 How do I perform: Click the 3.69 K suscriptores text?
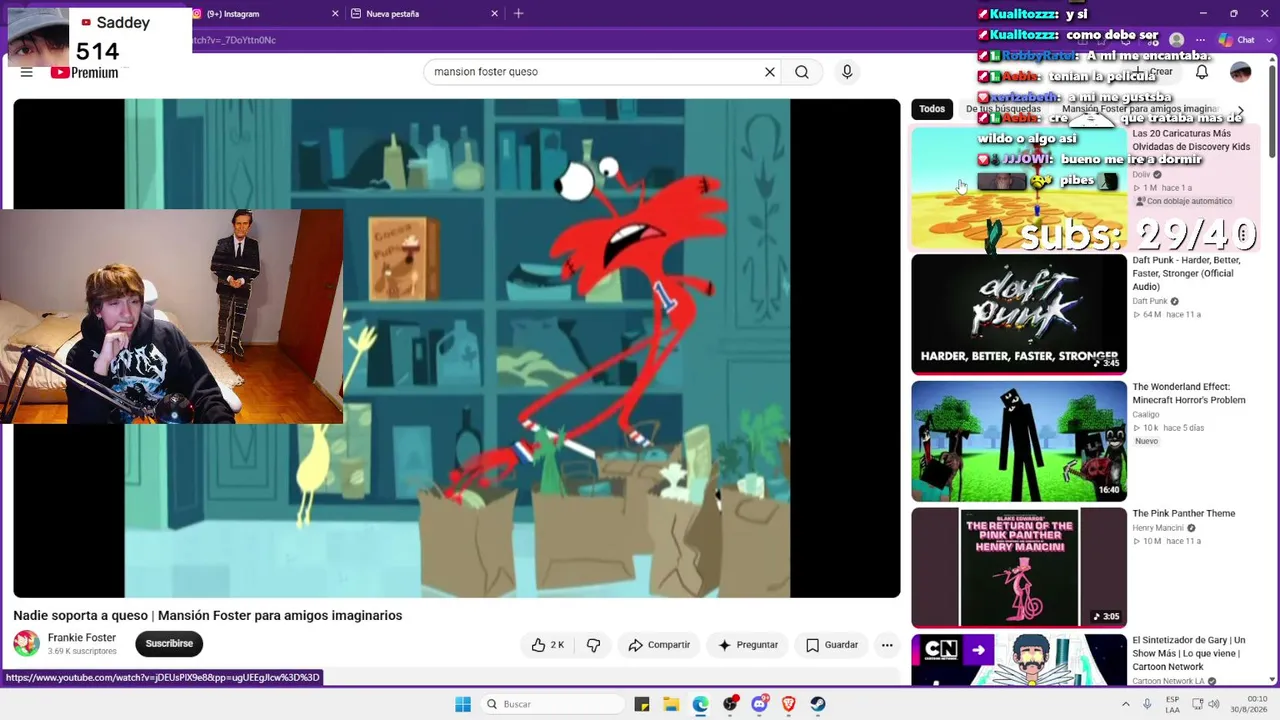82,652
